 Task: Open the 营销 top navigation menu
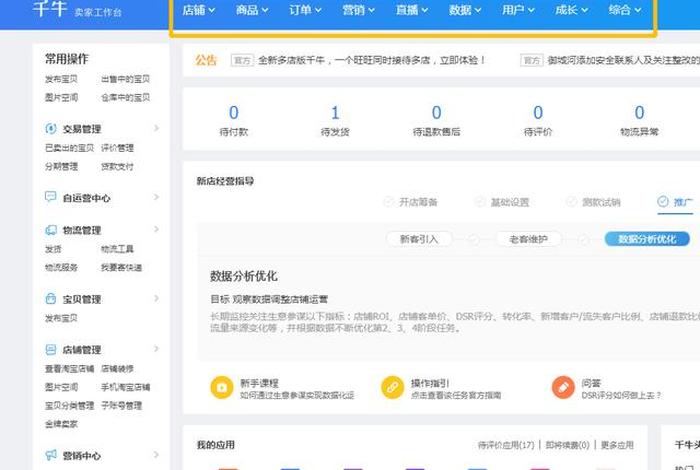point(358,10)
